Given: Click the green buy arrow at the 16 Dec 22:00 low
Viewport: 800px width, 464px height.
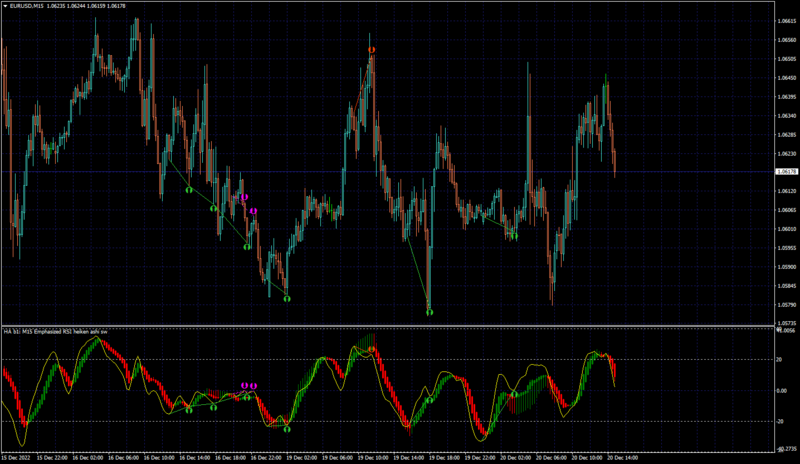Looking at the screenshot, I should (x=287, y=299).
